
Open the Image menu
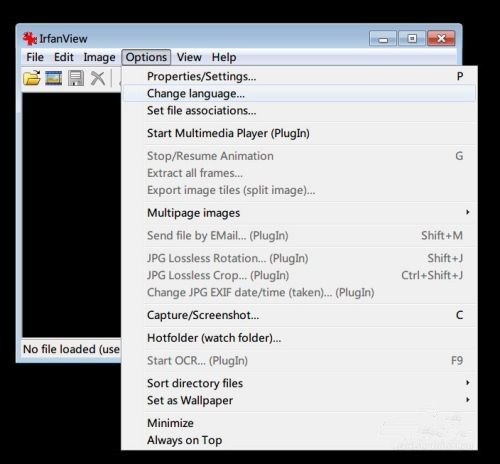(99, 57)
